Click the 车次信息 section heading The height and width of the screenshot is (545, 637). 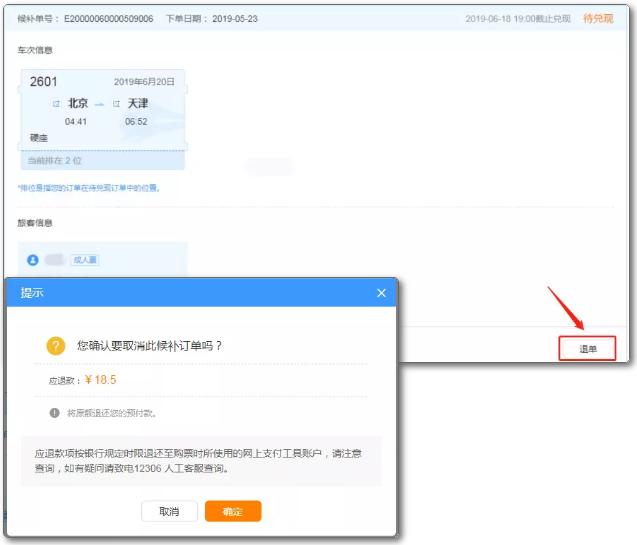[x=35, y=50]
